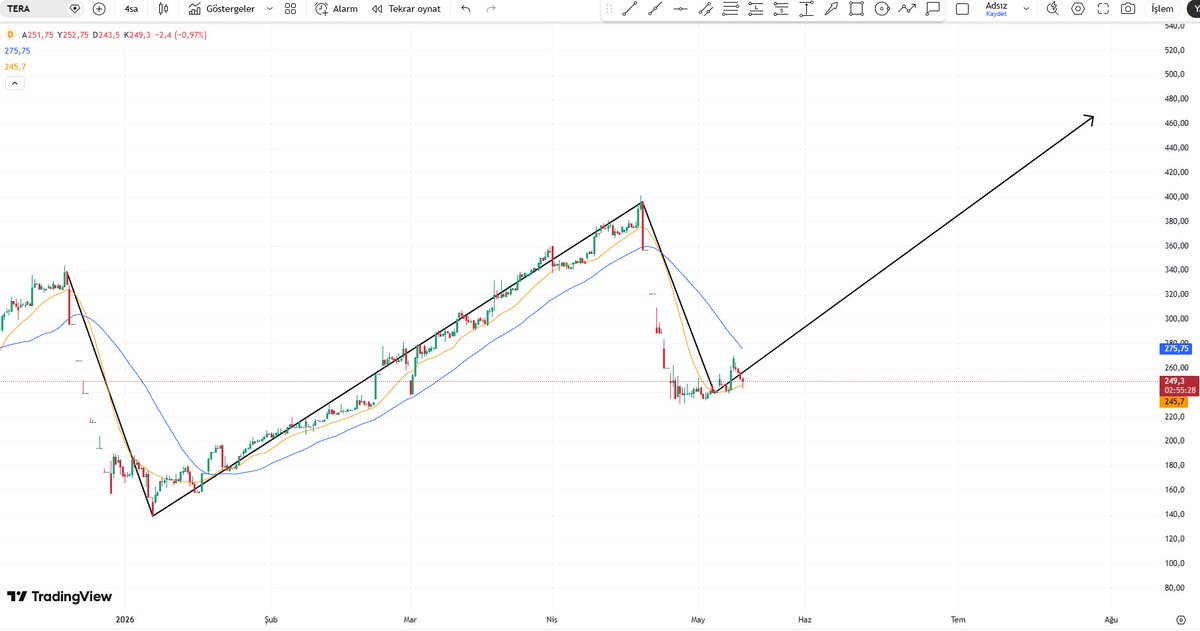Open the quick search magnifier icon
The height and width of the screenshot is (631, 1200).
click(1052, 8)
